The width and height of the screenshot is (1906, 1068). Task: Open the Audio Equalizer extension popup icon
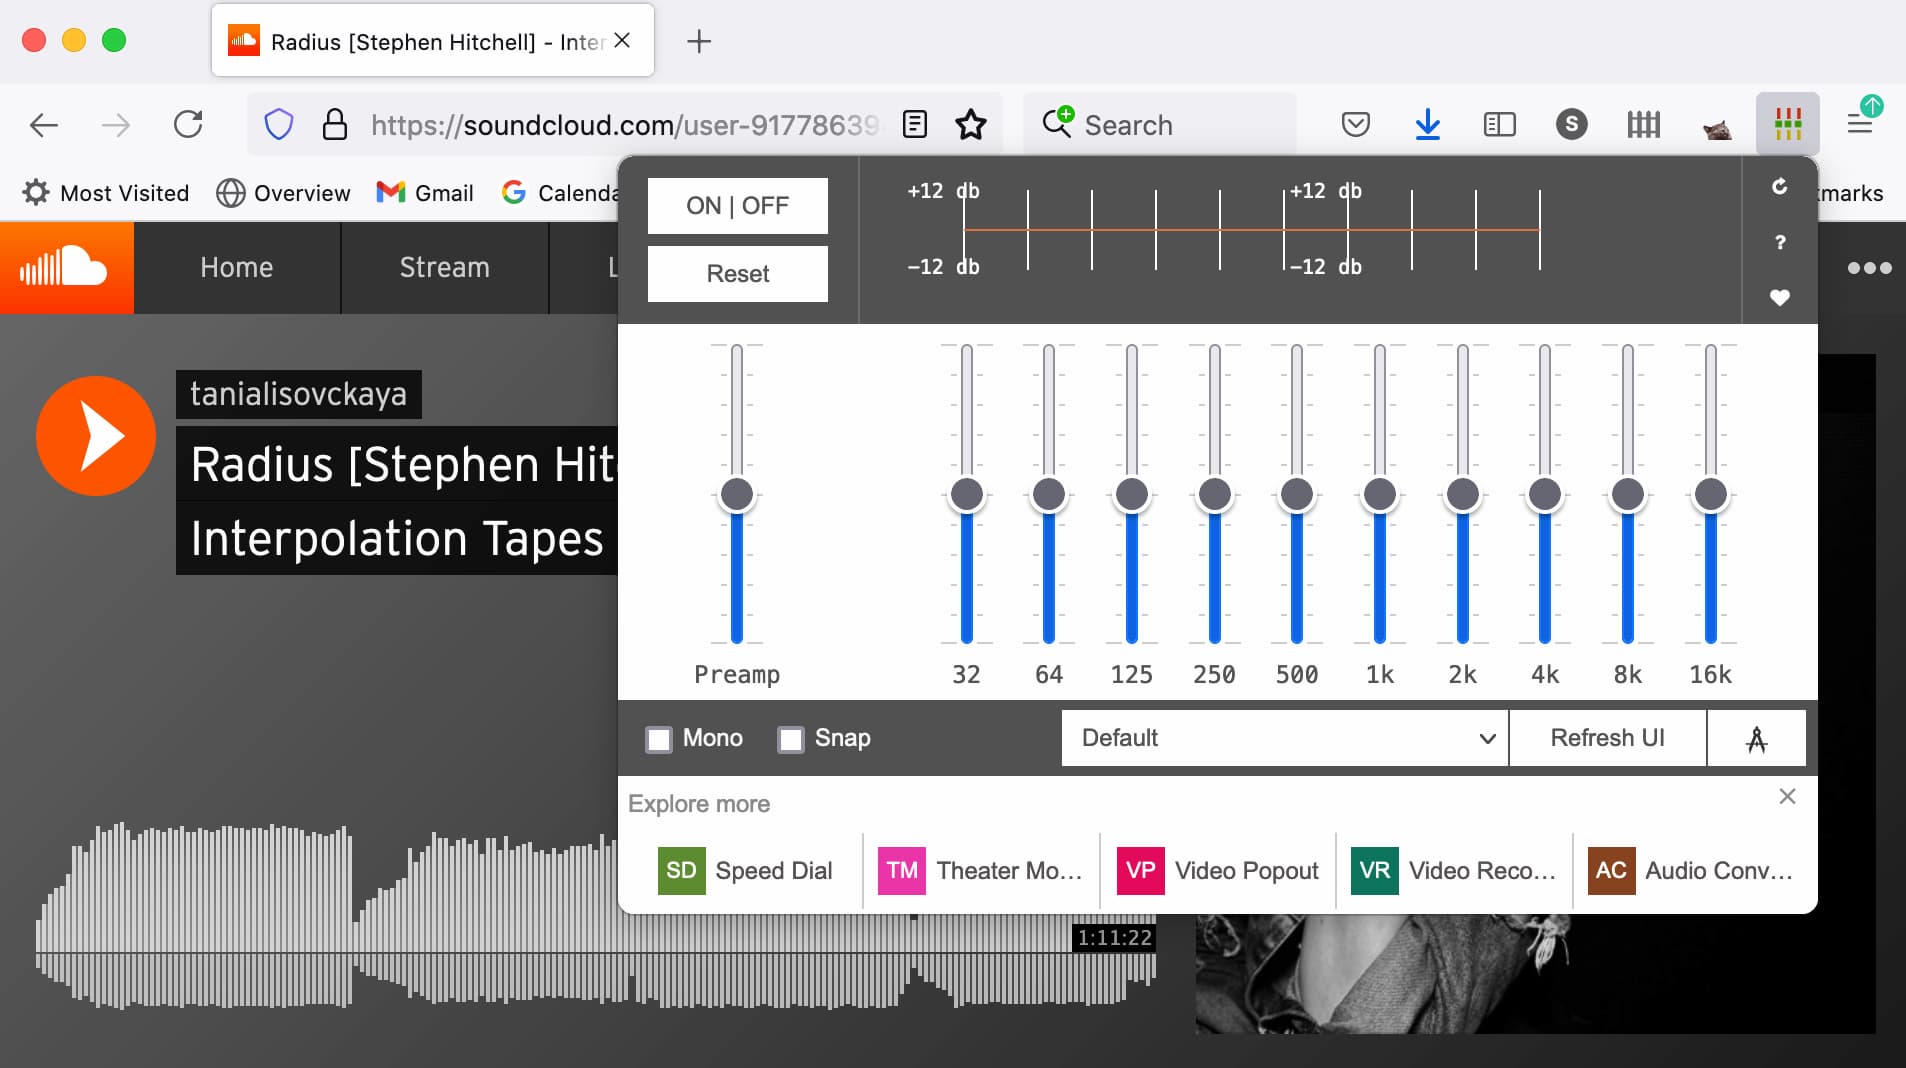click(x=1789, y=123)
